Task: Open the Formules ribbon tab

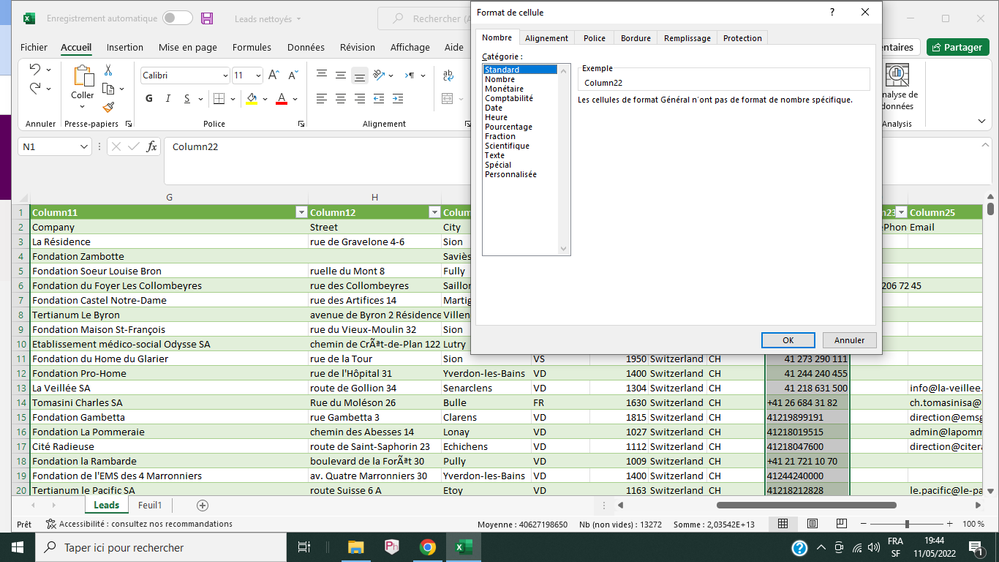Action: [x=251, y=47]
